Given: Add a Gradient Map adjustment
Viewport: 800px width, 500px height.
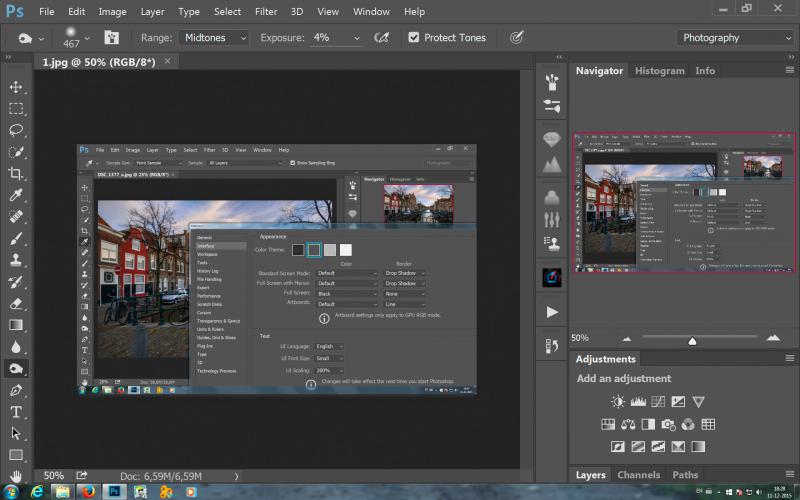Looking at the screenshot, I should click(x=698, y=446).
